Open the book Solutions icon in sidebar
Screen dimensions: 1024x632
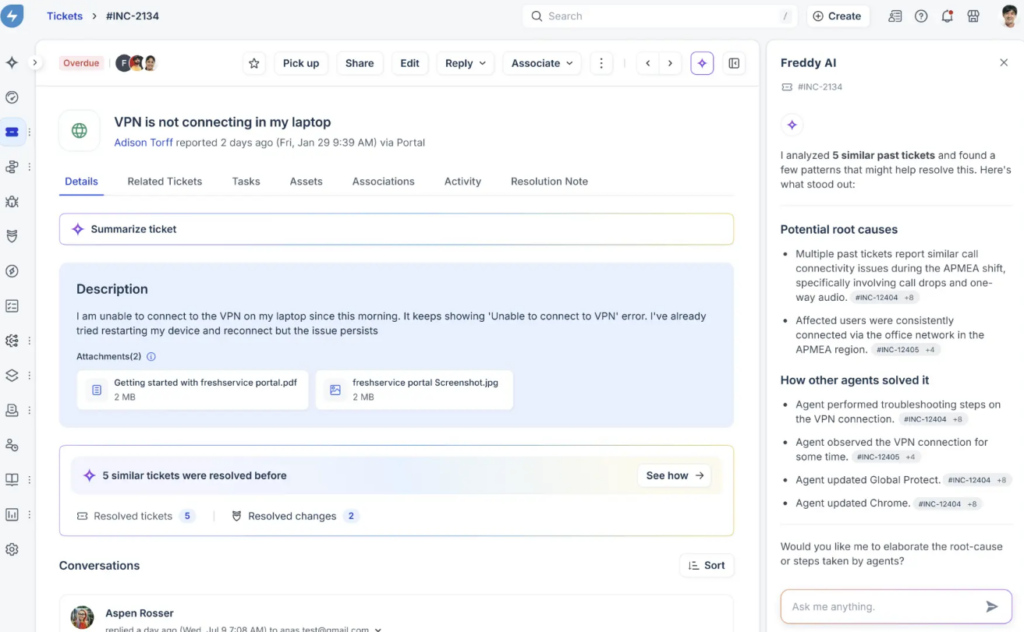point(12,479)
